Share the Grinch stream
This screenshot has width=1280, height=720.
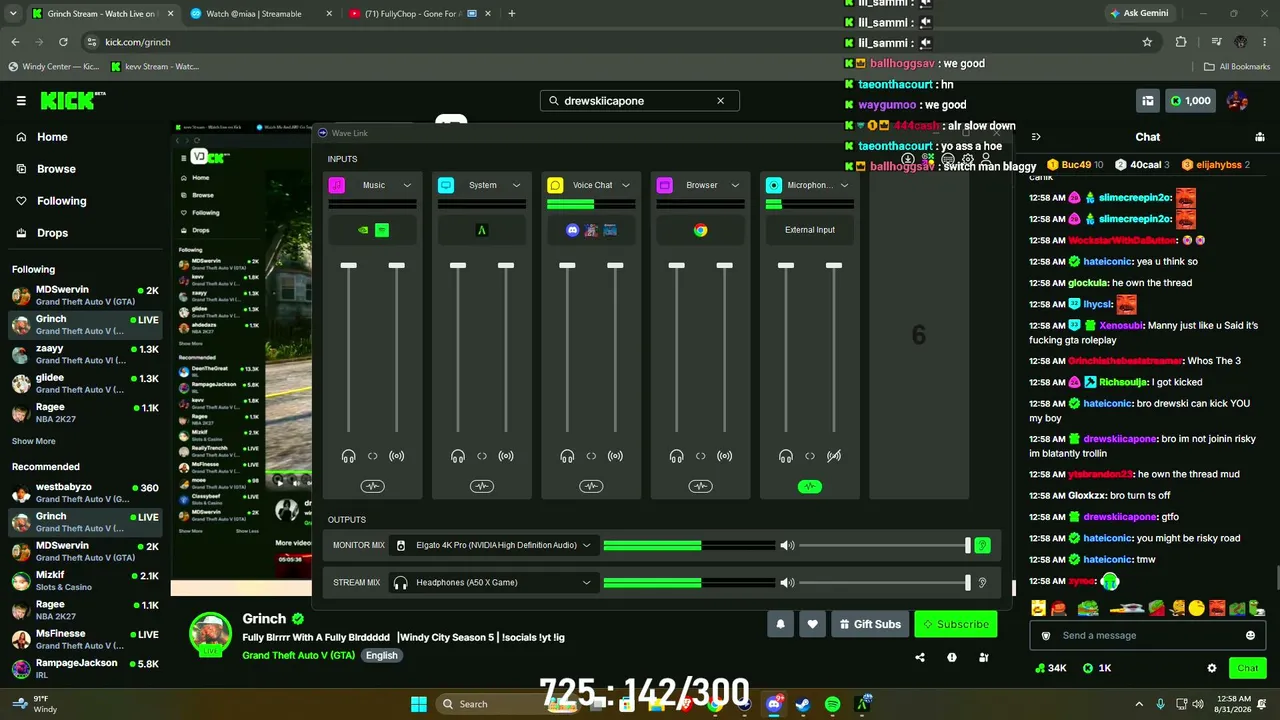point(920,657)
